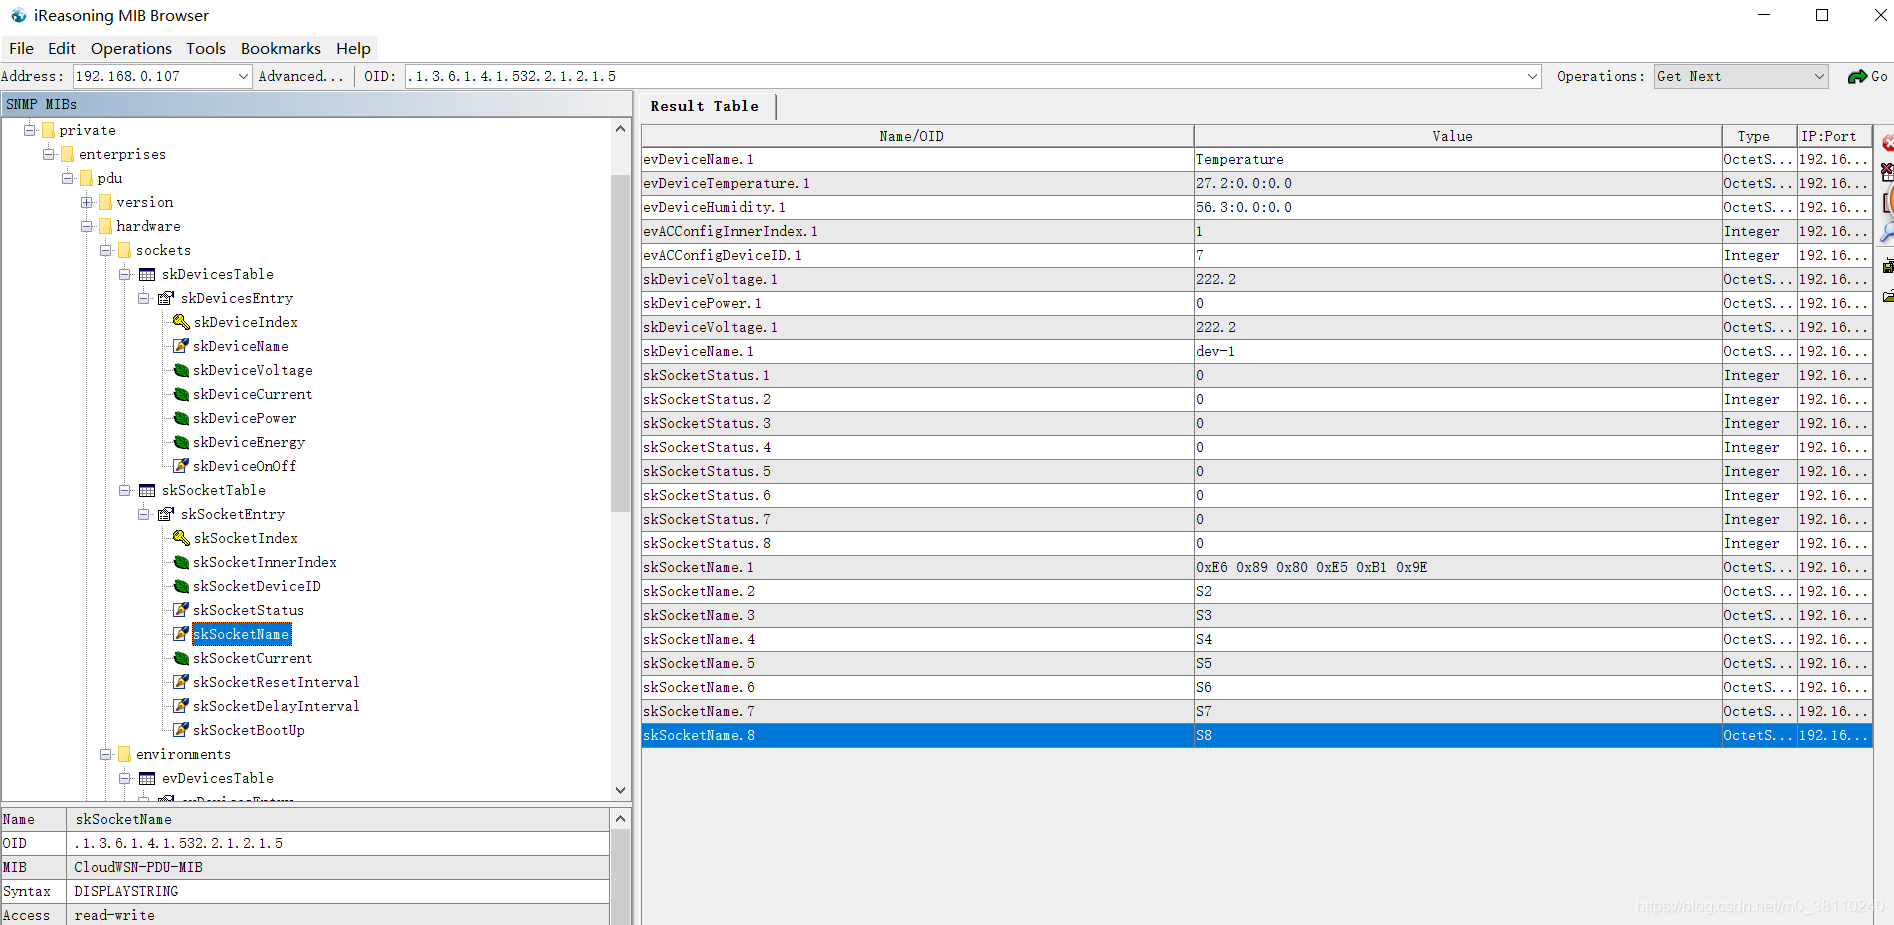
Task: Click the leaf icon beside skDevicePower
Action: click(181, 418)
